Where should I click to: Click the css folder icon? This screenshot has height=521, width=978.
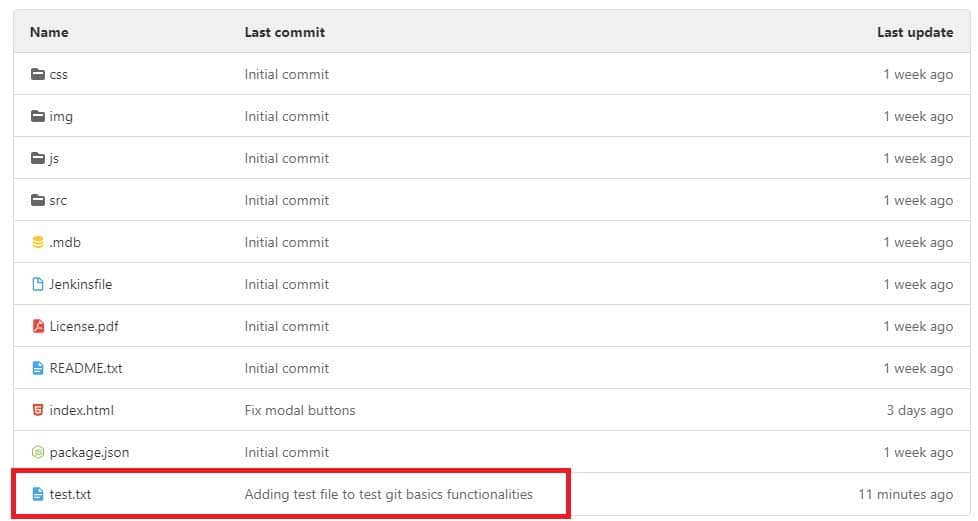click(x=38, y=74)
